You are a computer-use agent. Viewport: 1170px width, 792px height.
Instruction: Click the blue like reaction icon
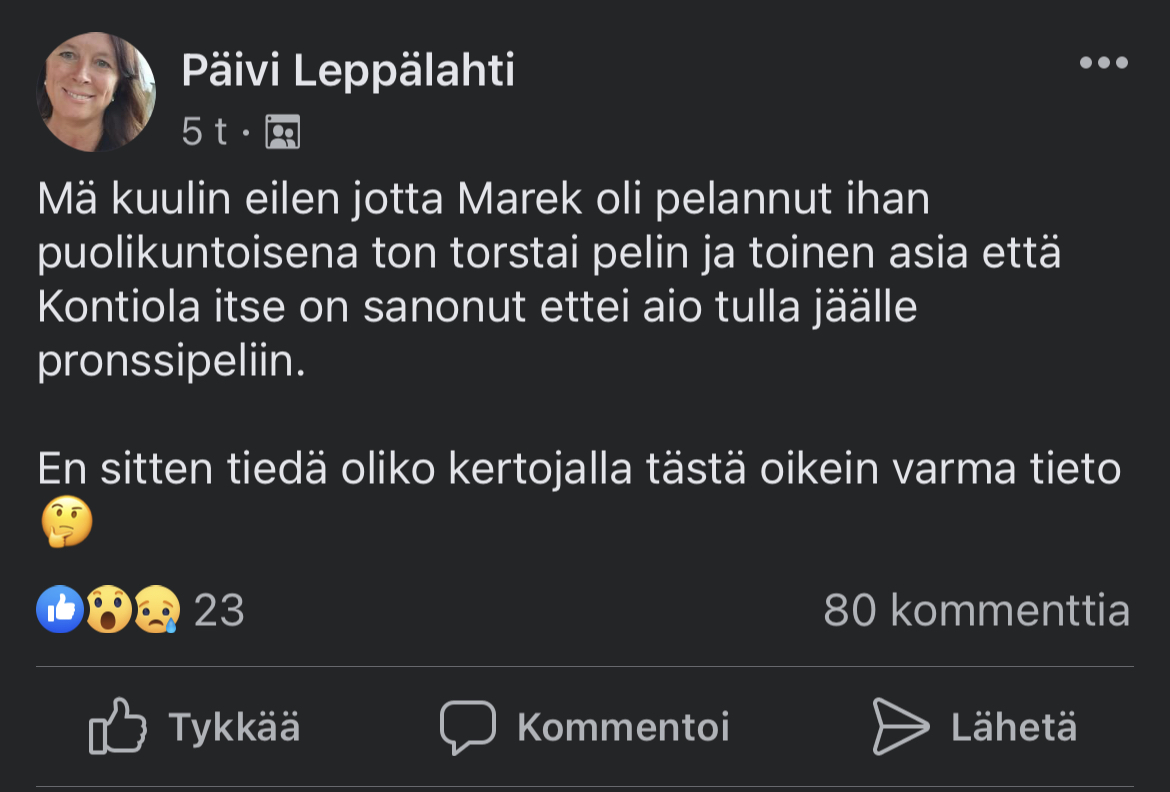point(60,609)
